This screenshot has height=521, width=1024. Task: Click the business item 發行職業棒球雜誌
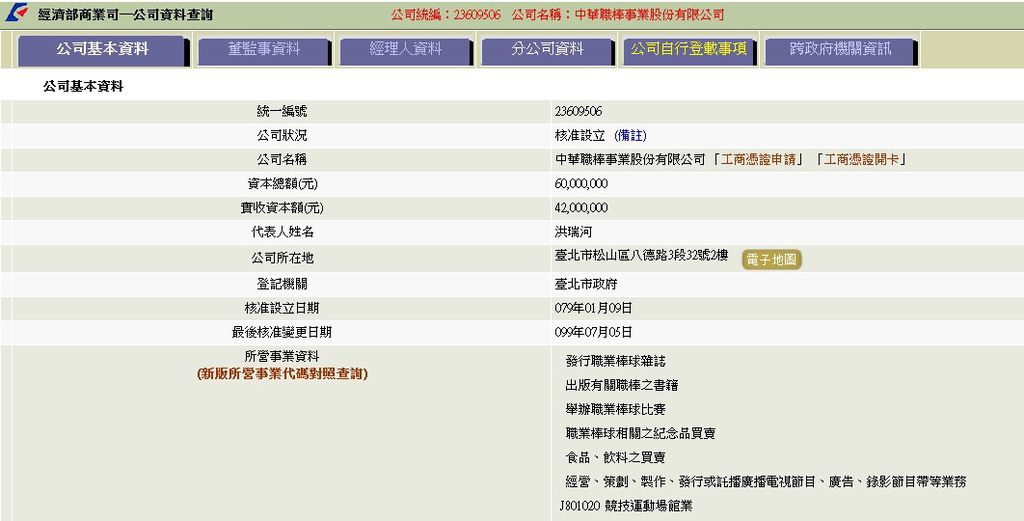point(616,362)
